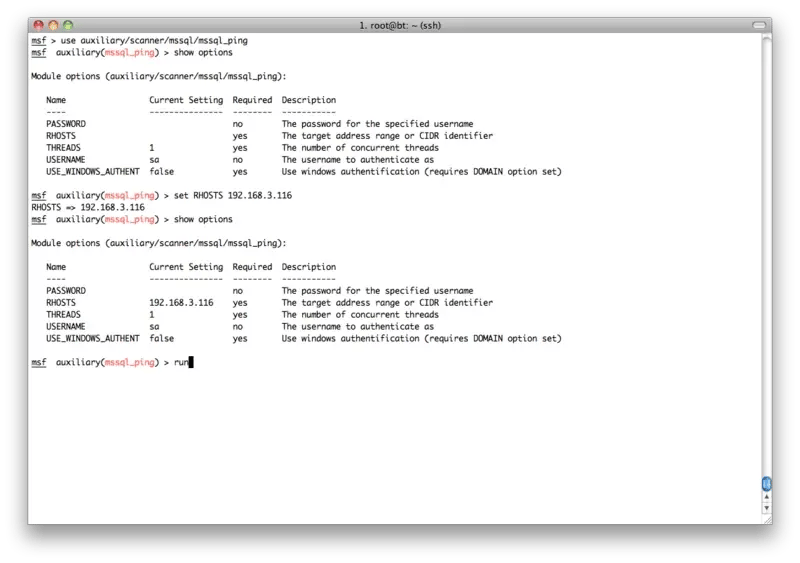This screenshot has height=563, width=800.
Task: Click 'USE_WINDOWS_AUTHENT' in the first options table
Action: [x=93, y=171]
